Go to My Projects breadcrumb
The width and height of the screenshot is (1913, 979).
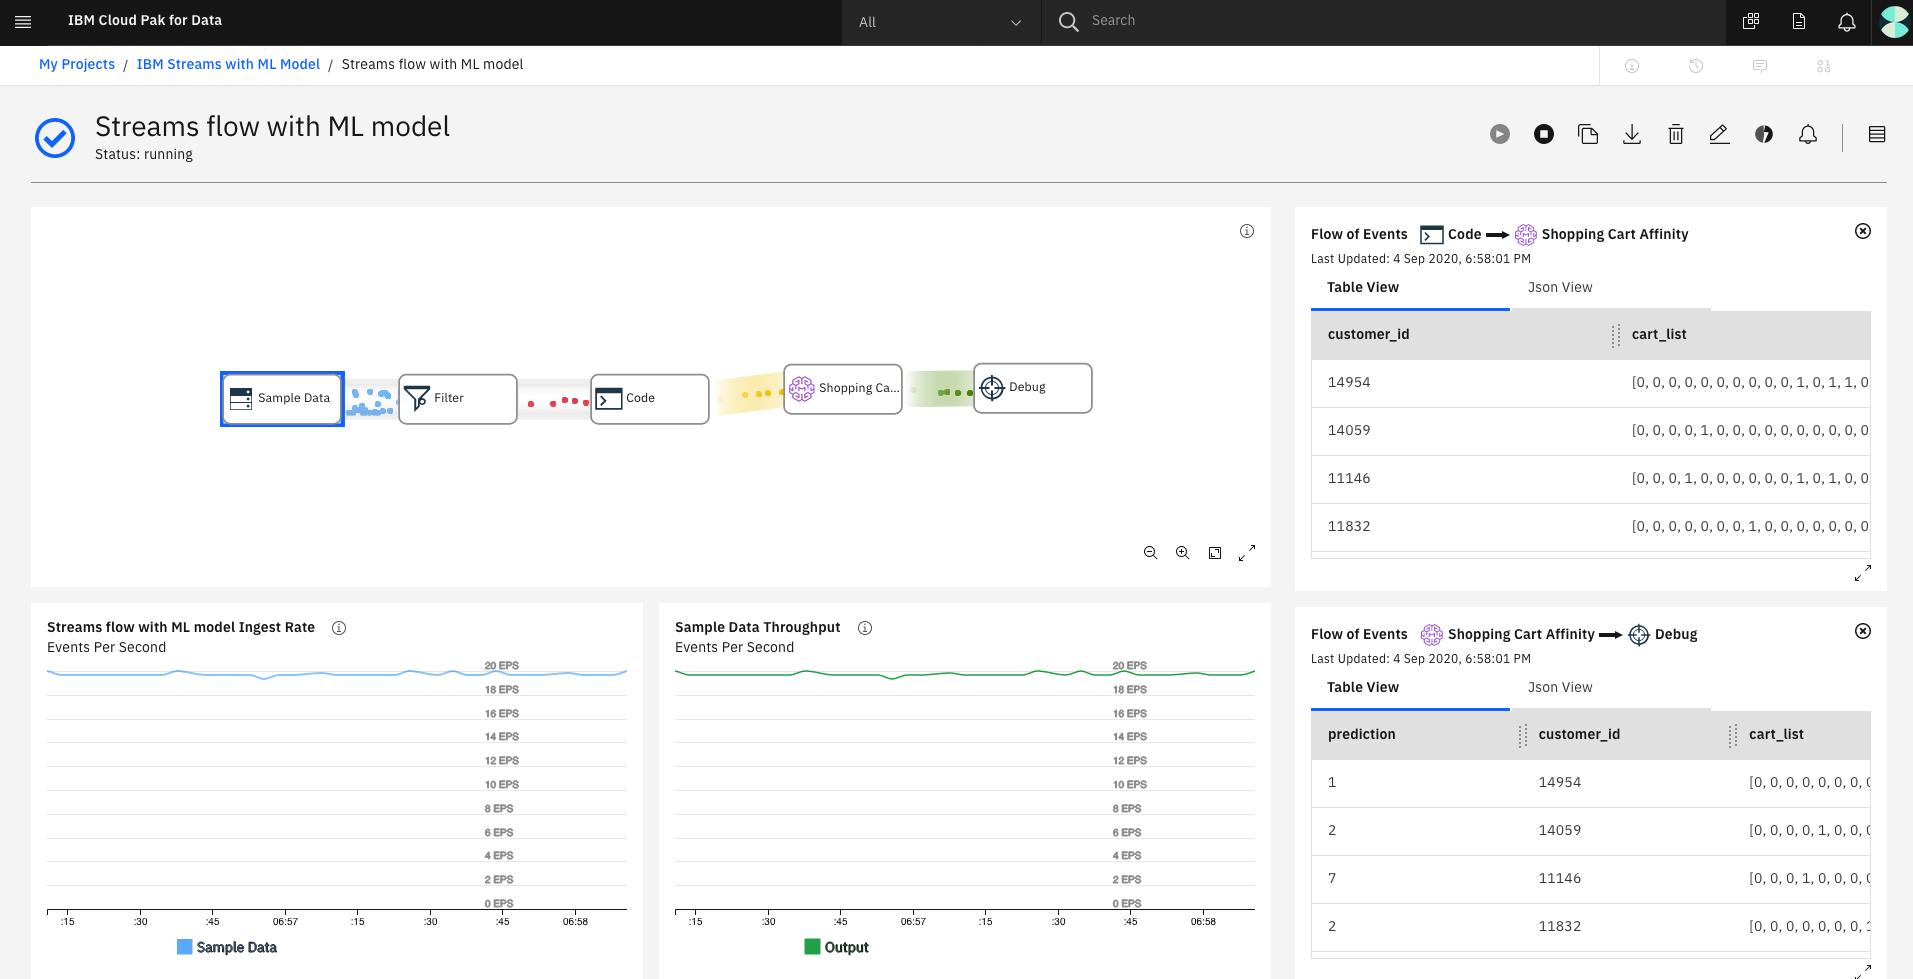tap(77, 64)
